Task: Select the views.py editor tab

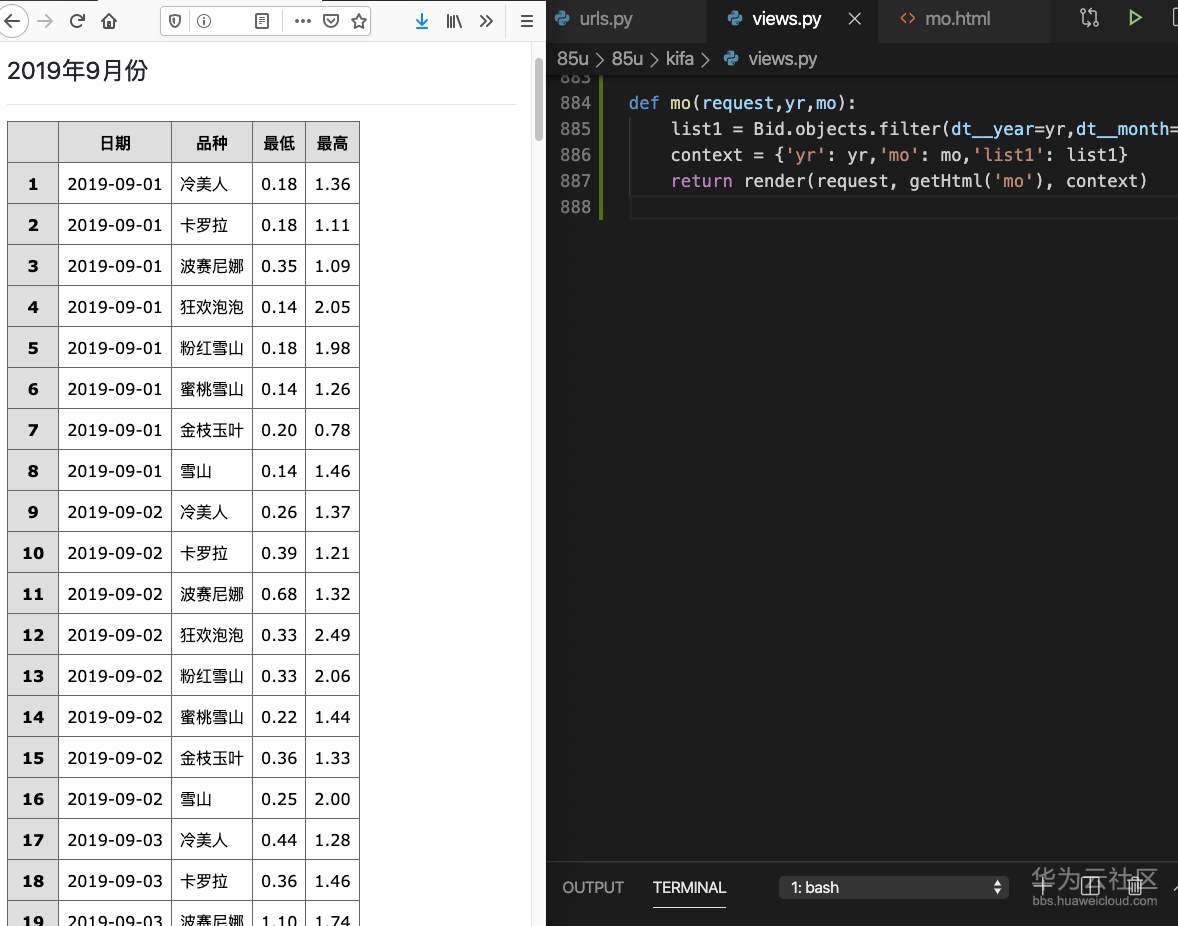Action: click(787, 19)
